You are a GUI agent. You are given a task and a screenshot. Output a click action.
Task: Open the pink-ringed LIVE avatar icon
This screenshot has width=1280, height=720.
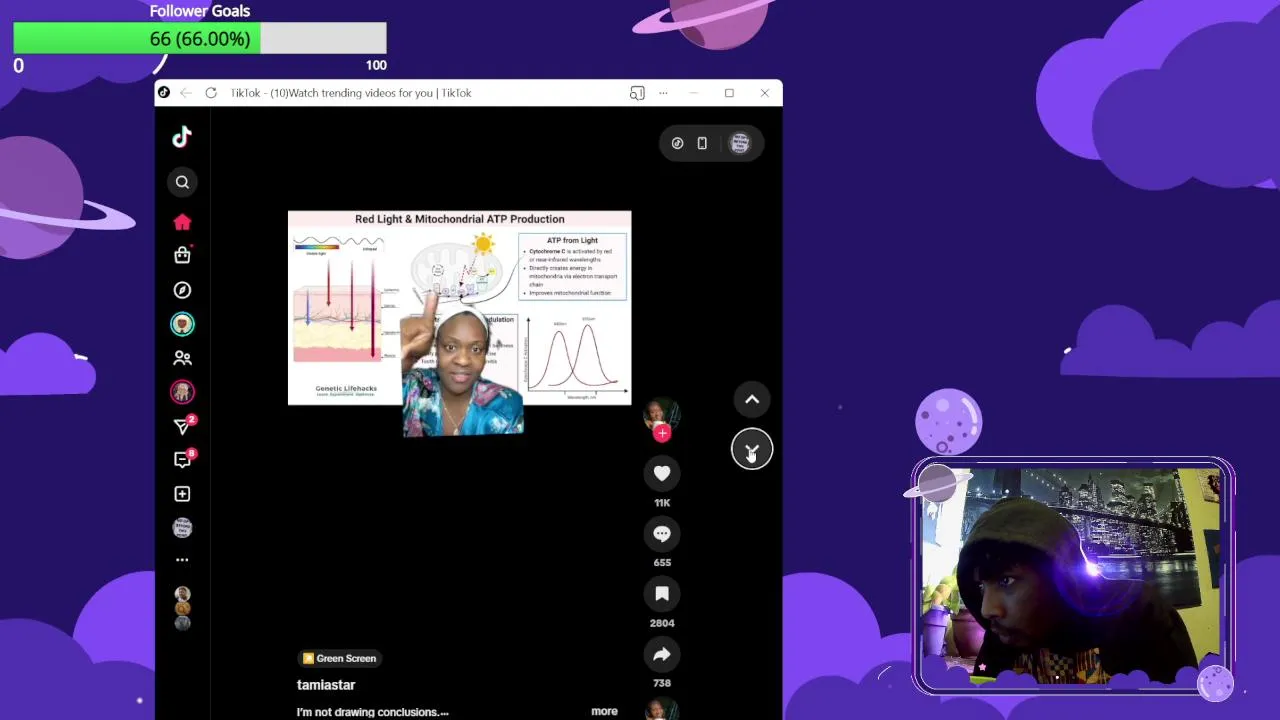point(182,392)
